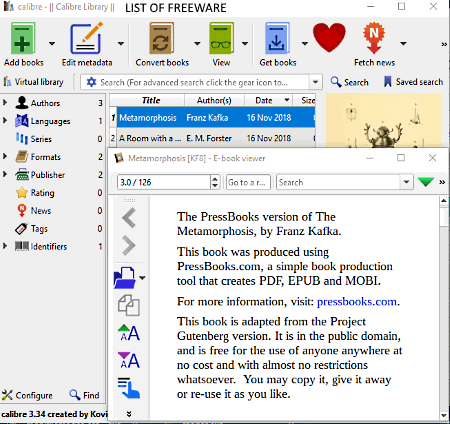Click the Decrease font size icon

pos(129,360)
